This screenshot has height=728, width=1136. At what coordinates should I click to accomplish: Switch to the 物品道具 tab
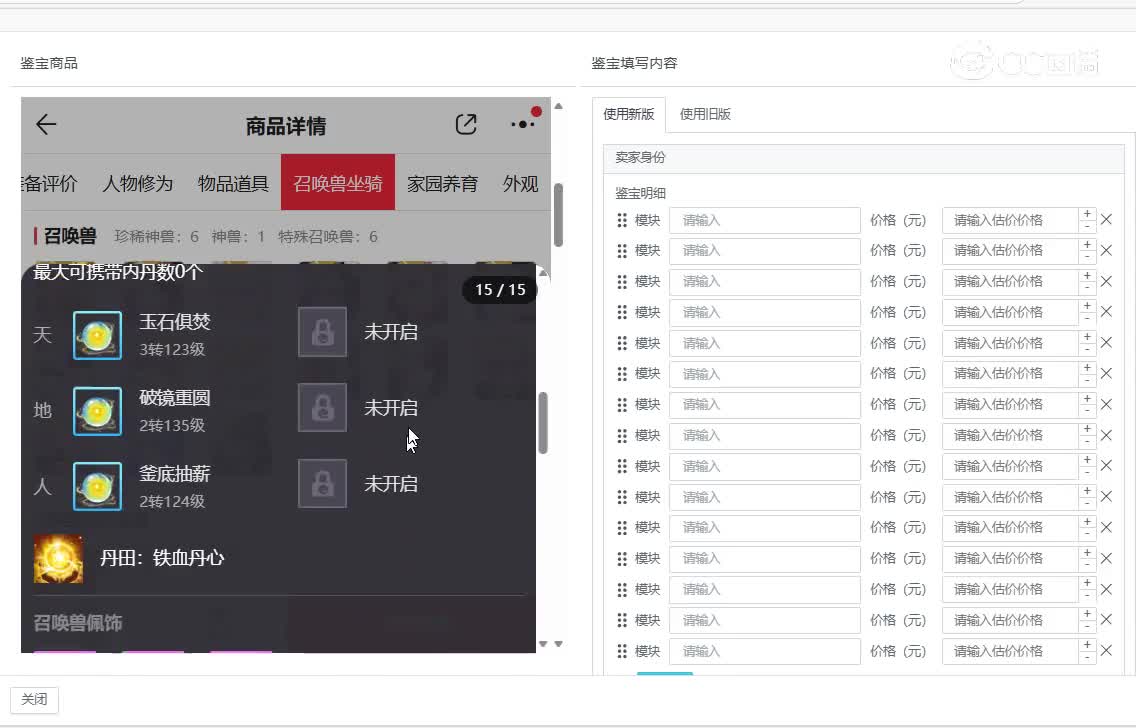coord(233,184)
